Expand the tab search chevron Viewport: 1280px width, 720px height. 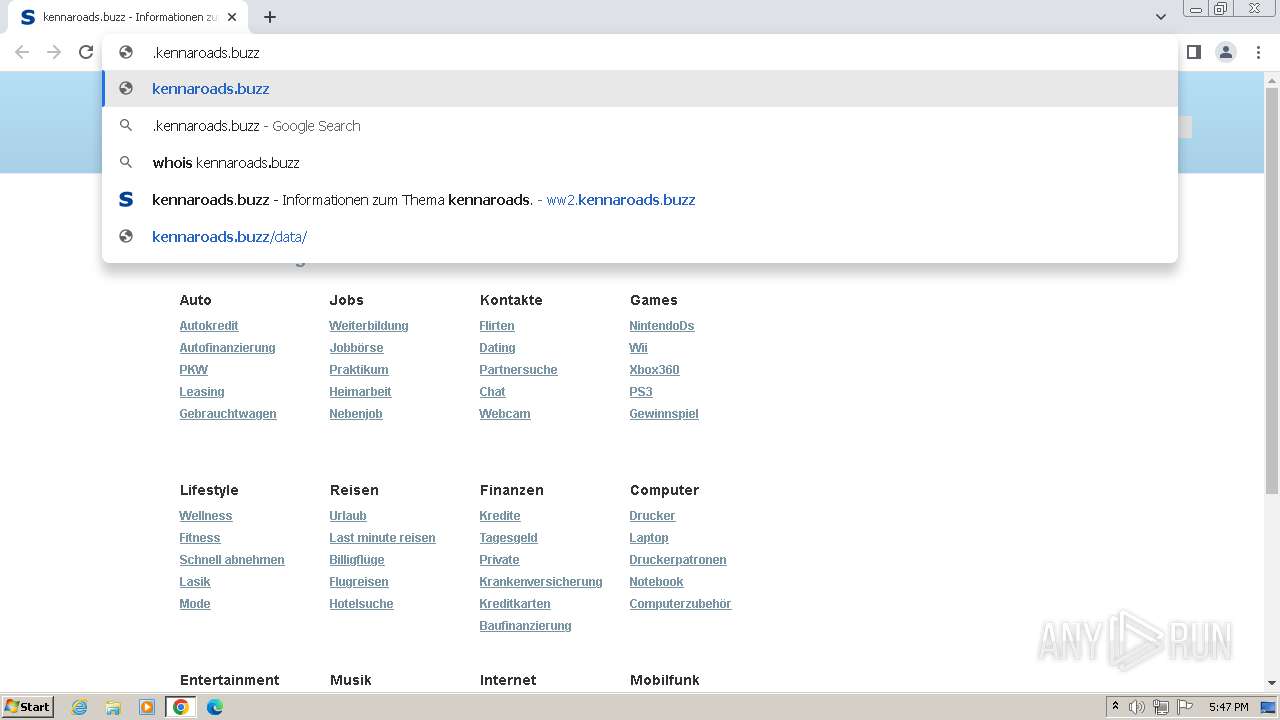click(1160, 17)
